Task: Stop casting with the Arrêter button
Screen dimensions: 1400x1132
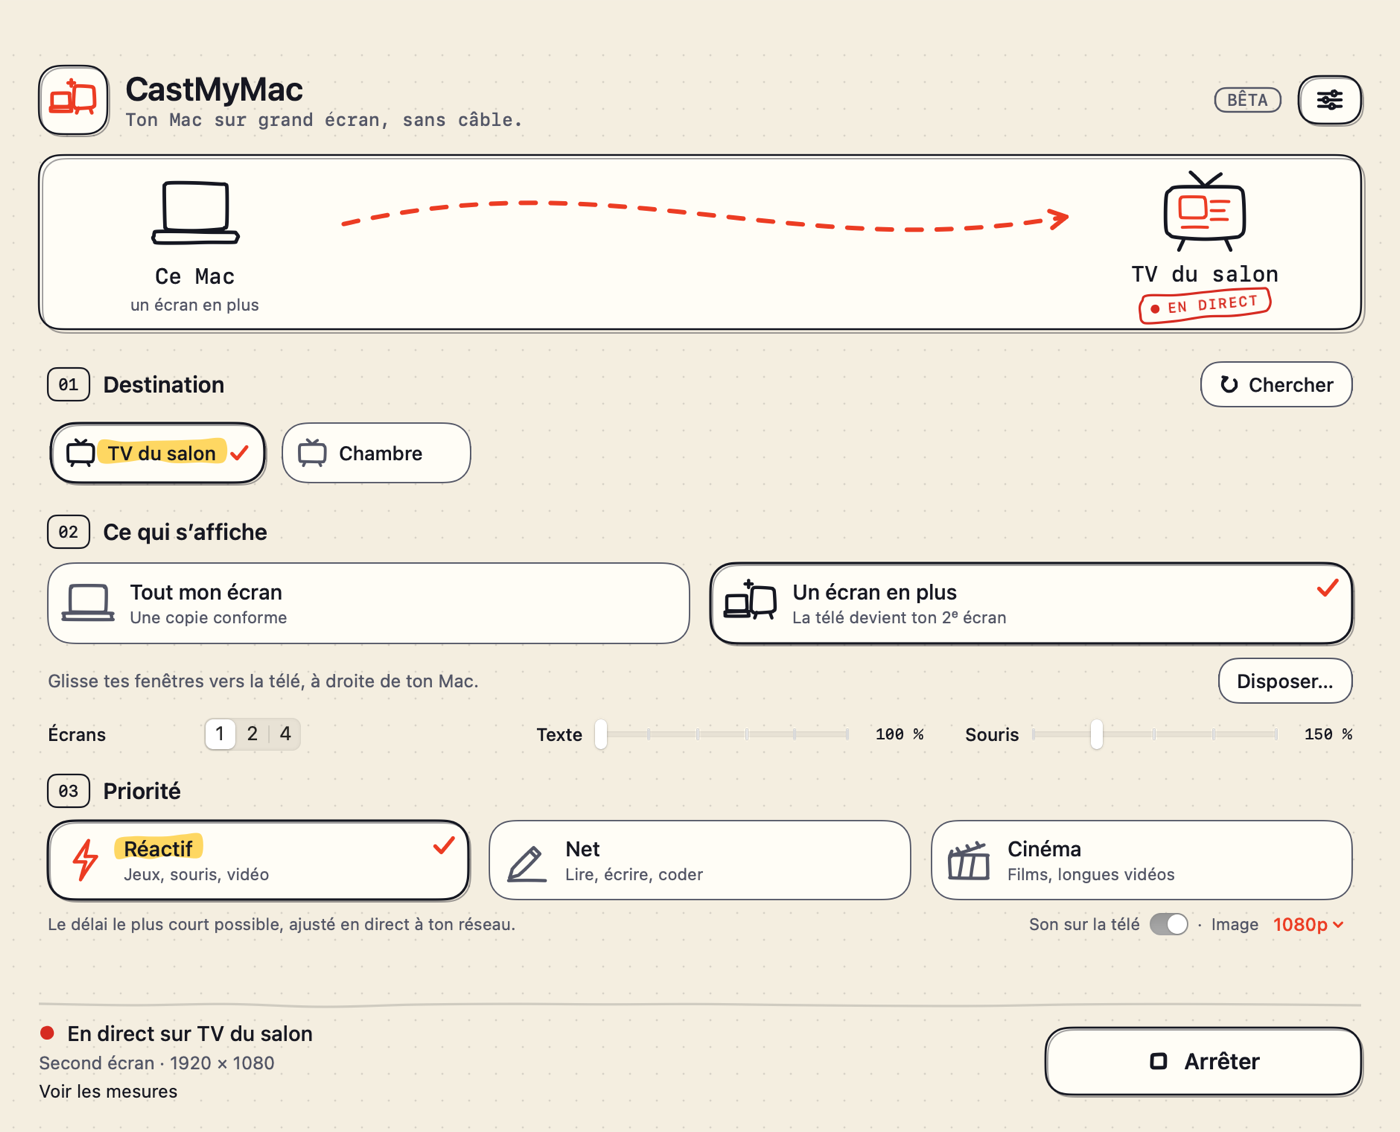Action: [1203, 1061]
